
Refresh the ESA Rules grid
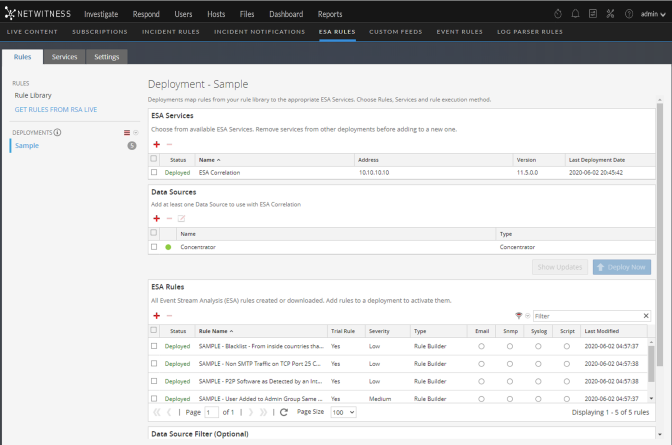284,412
